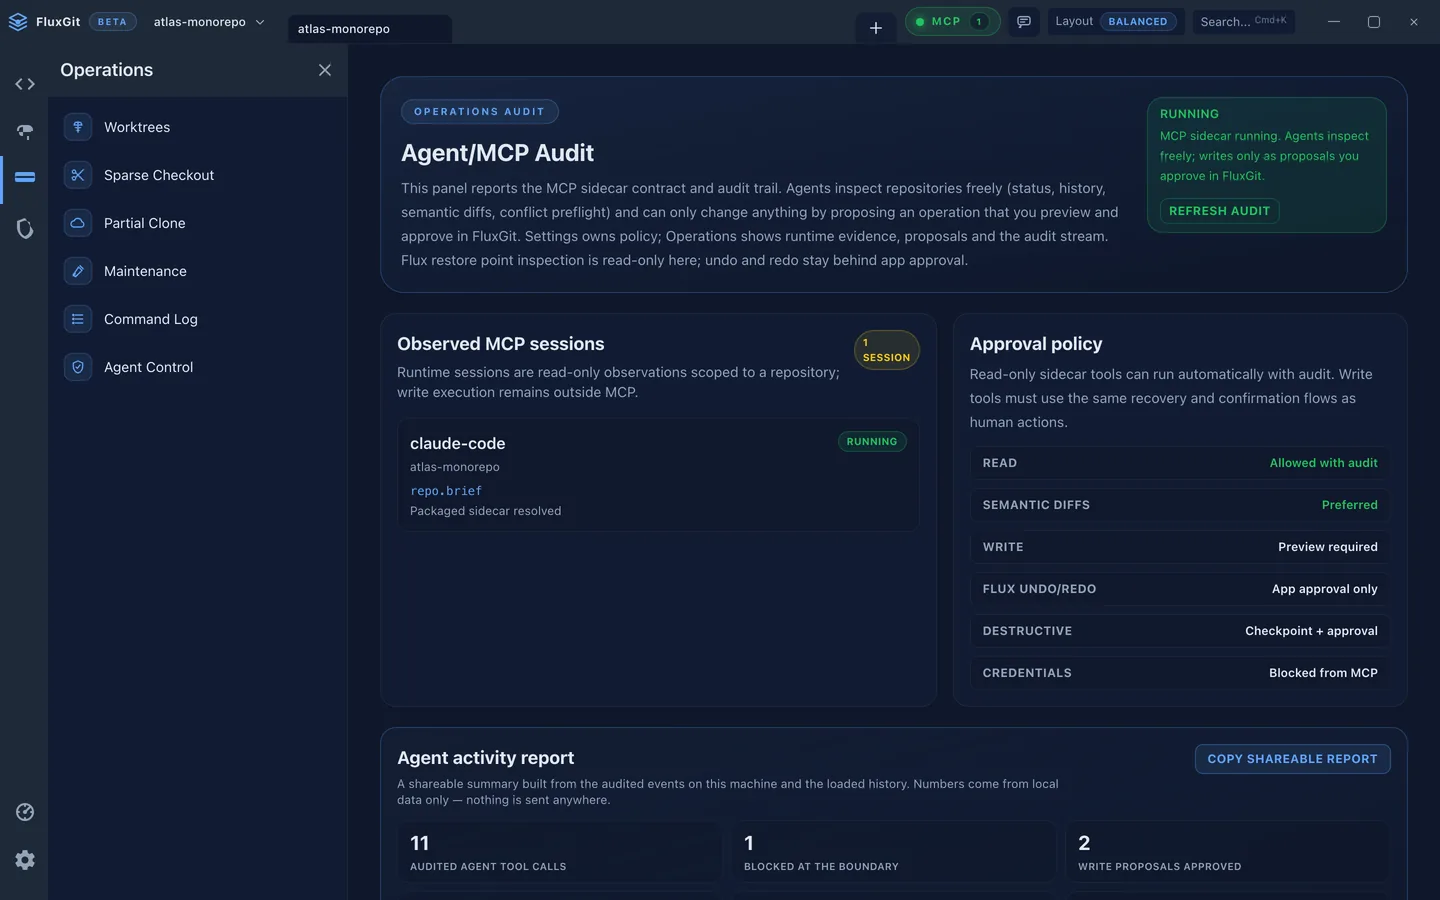This screenshot has height=900, width=1440.
Task: Expand the atlas-monorepo repository dropdown
Action: click(209, 22)
